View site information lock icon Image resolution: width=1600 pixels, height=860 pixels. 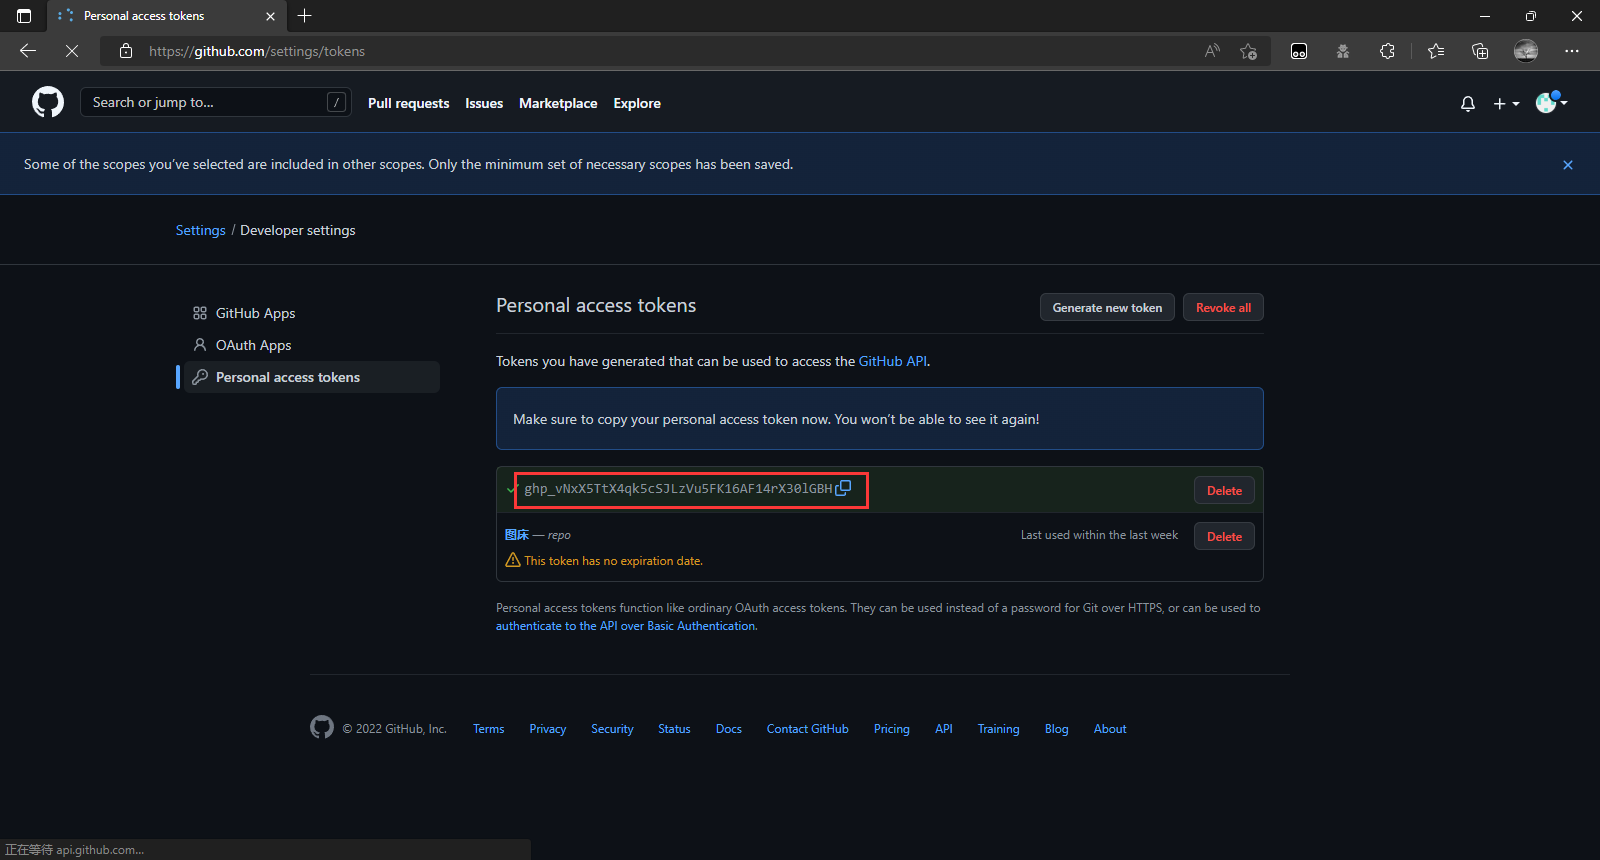point(126,51)
